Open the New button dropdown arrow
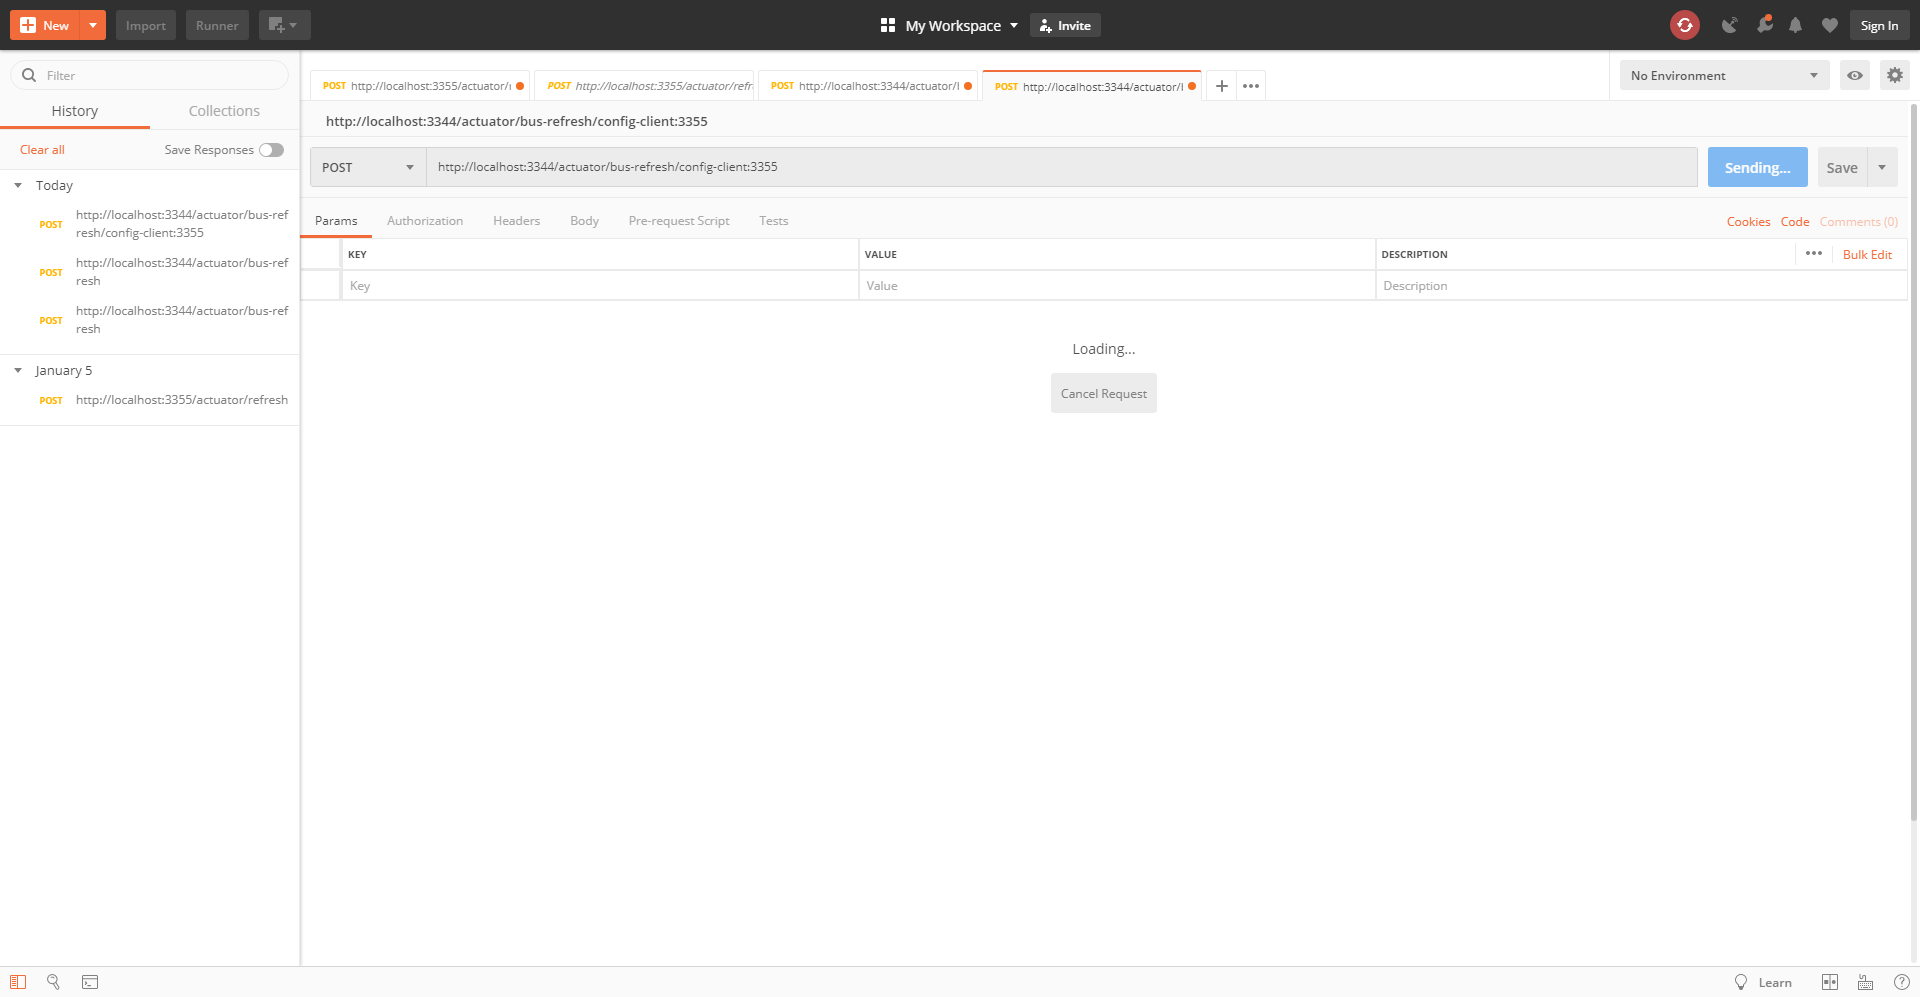The height and width of the screenshot is (997, 1920). click(x=92, y=25)
